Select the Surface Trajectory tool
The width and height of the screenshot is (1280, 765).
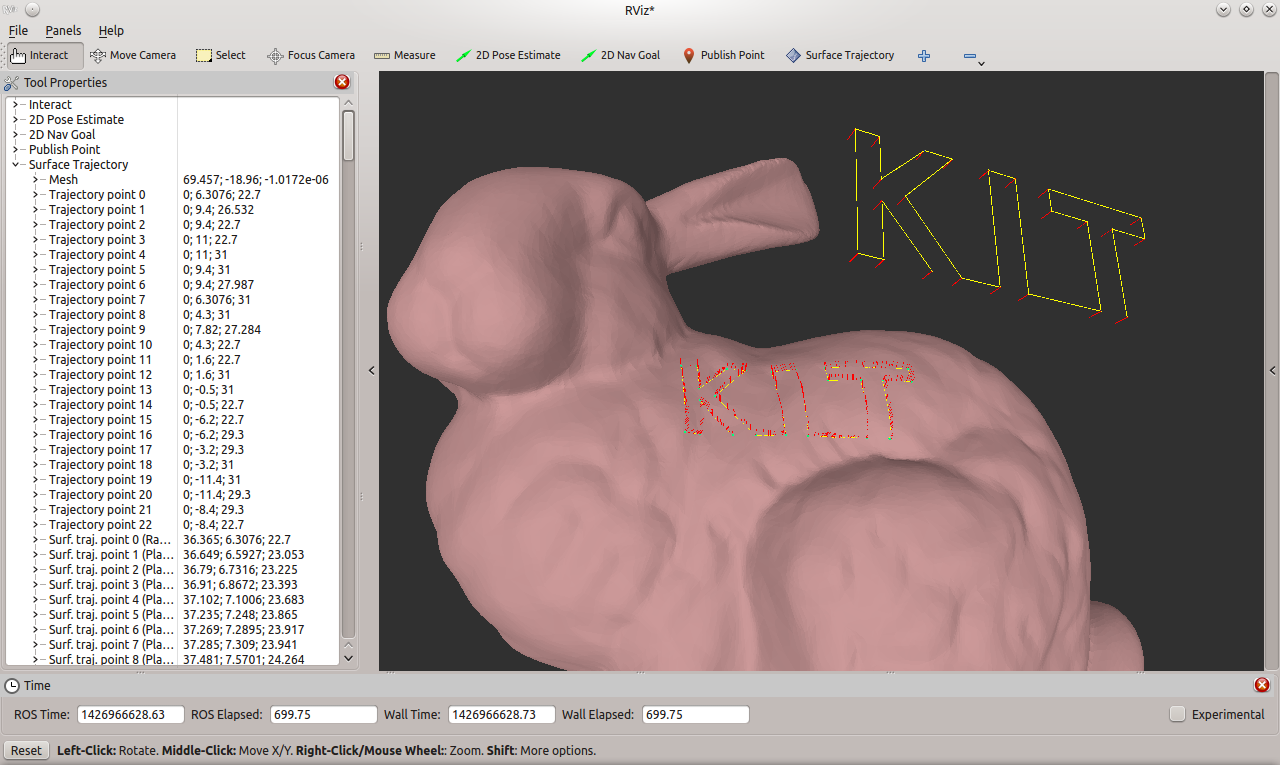click(x=840, y=55)
